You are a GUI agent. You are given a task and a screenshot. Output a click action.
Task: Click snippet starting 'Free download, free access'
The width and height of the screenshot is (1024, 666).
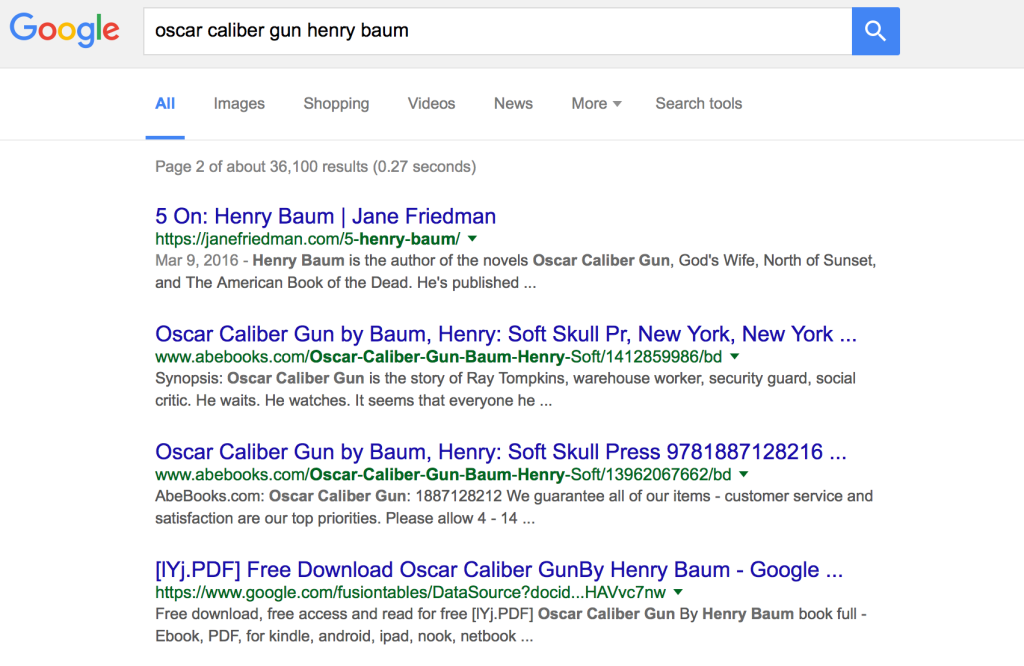(511, 625)
